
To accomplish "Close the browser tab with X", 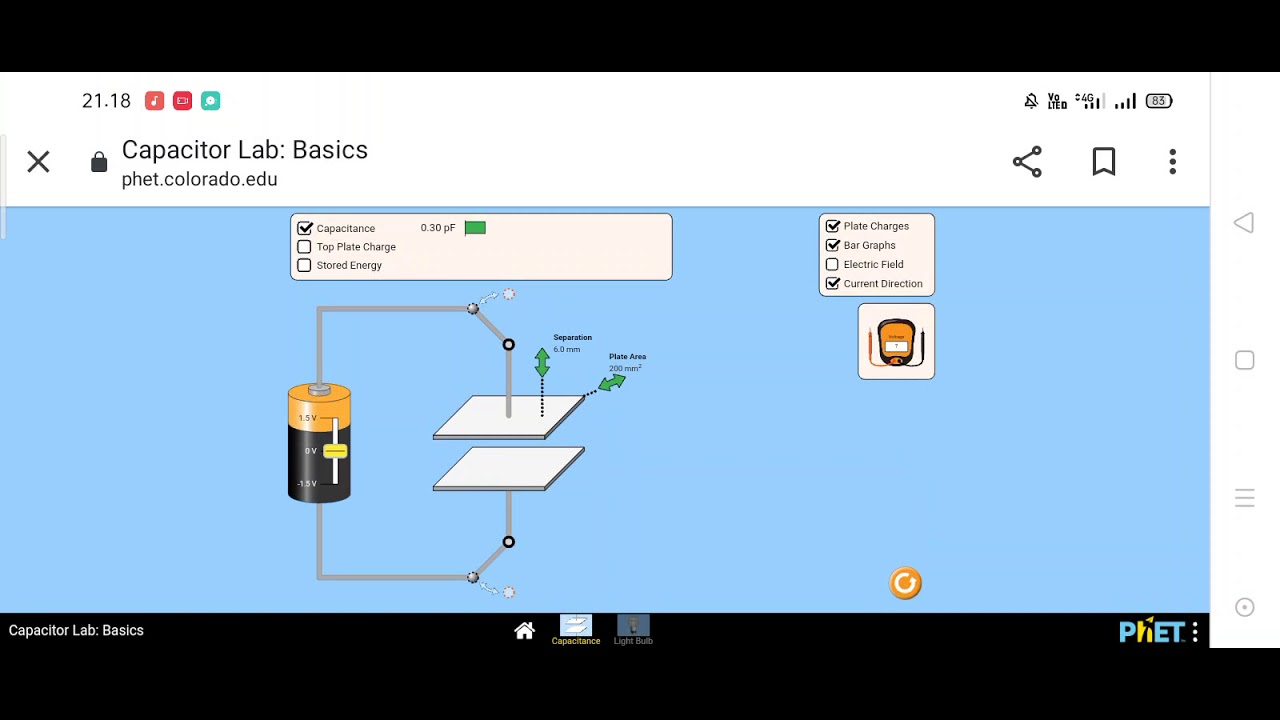I will (38, 161).
